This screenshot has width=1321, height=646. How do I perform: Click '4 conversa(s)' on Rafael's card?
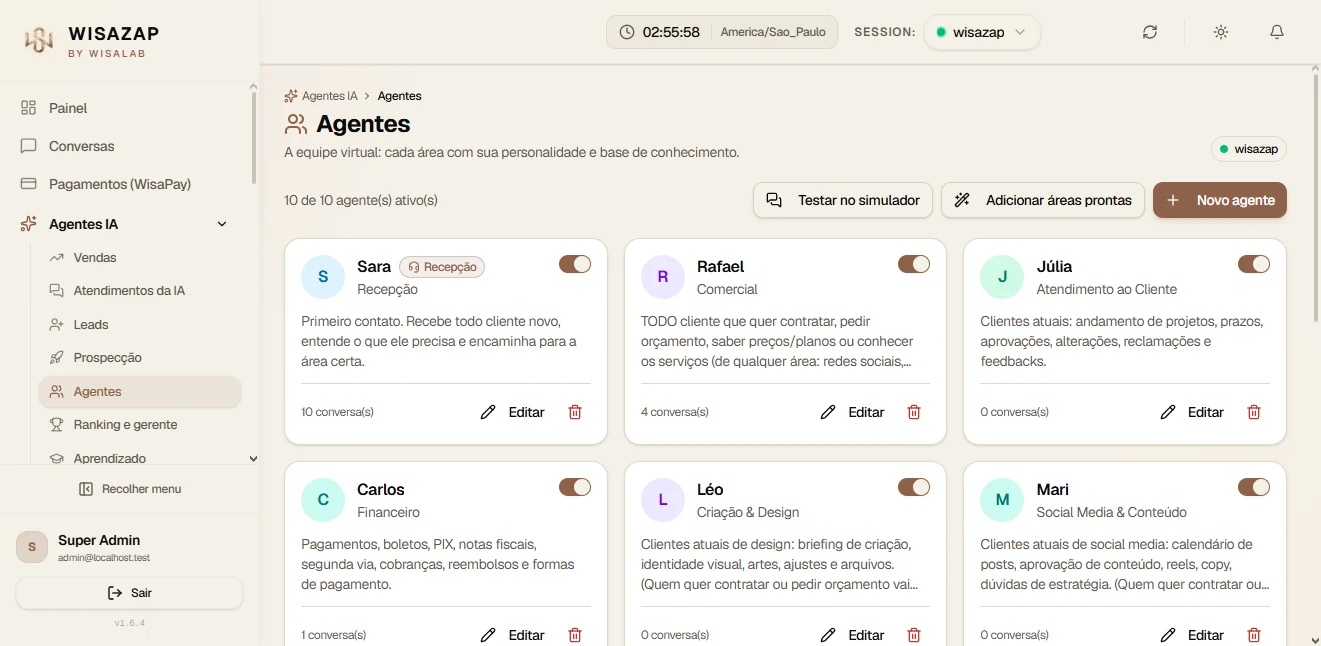point(674,412)
